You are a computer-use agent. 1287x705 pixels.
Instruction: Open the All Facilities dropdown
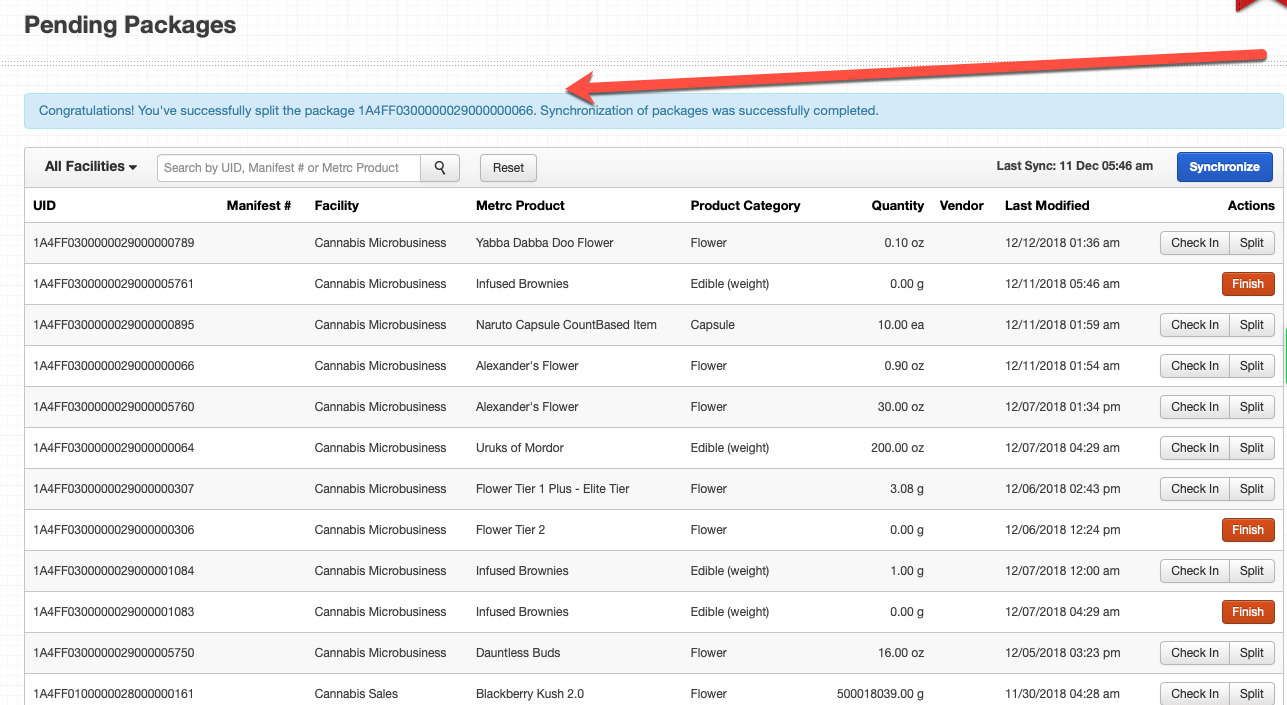pyautogui.click(x=88, y=166)
